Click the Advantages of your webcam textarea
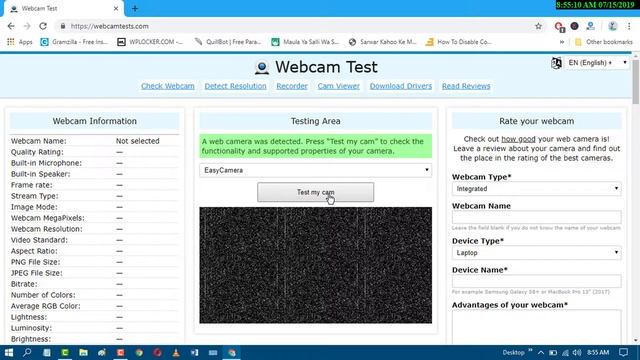Screen dimensions: 640x360 coord(537,327)
